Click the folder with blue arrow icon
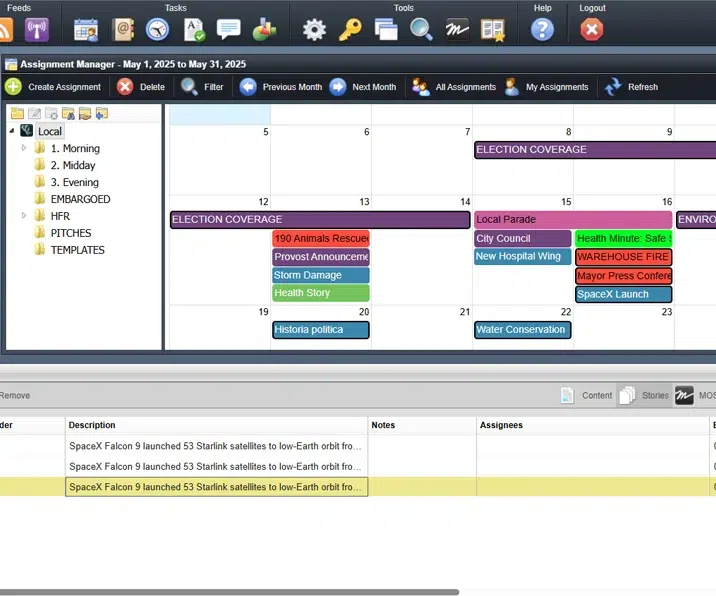Viewport: 716px width, 596px height. 102,113
